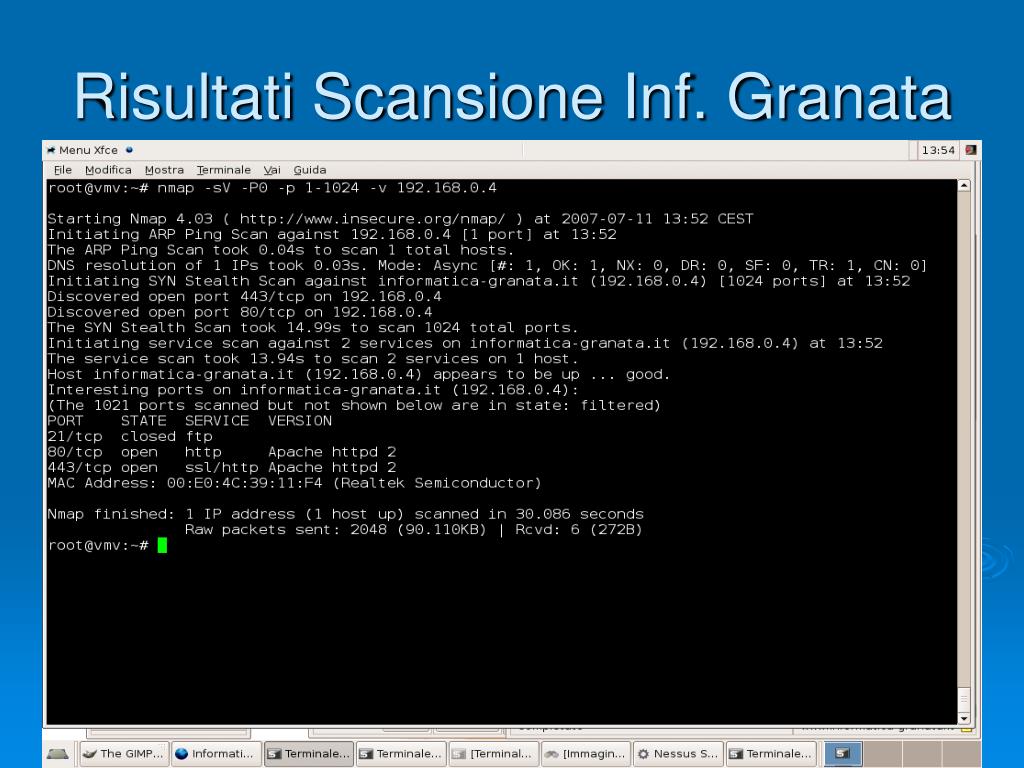The image size is (1024, 768).
Task: Click the 'Discovered open port 443/tcp' line
Action: [244, 296]
